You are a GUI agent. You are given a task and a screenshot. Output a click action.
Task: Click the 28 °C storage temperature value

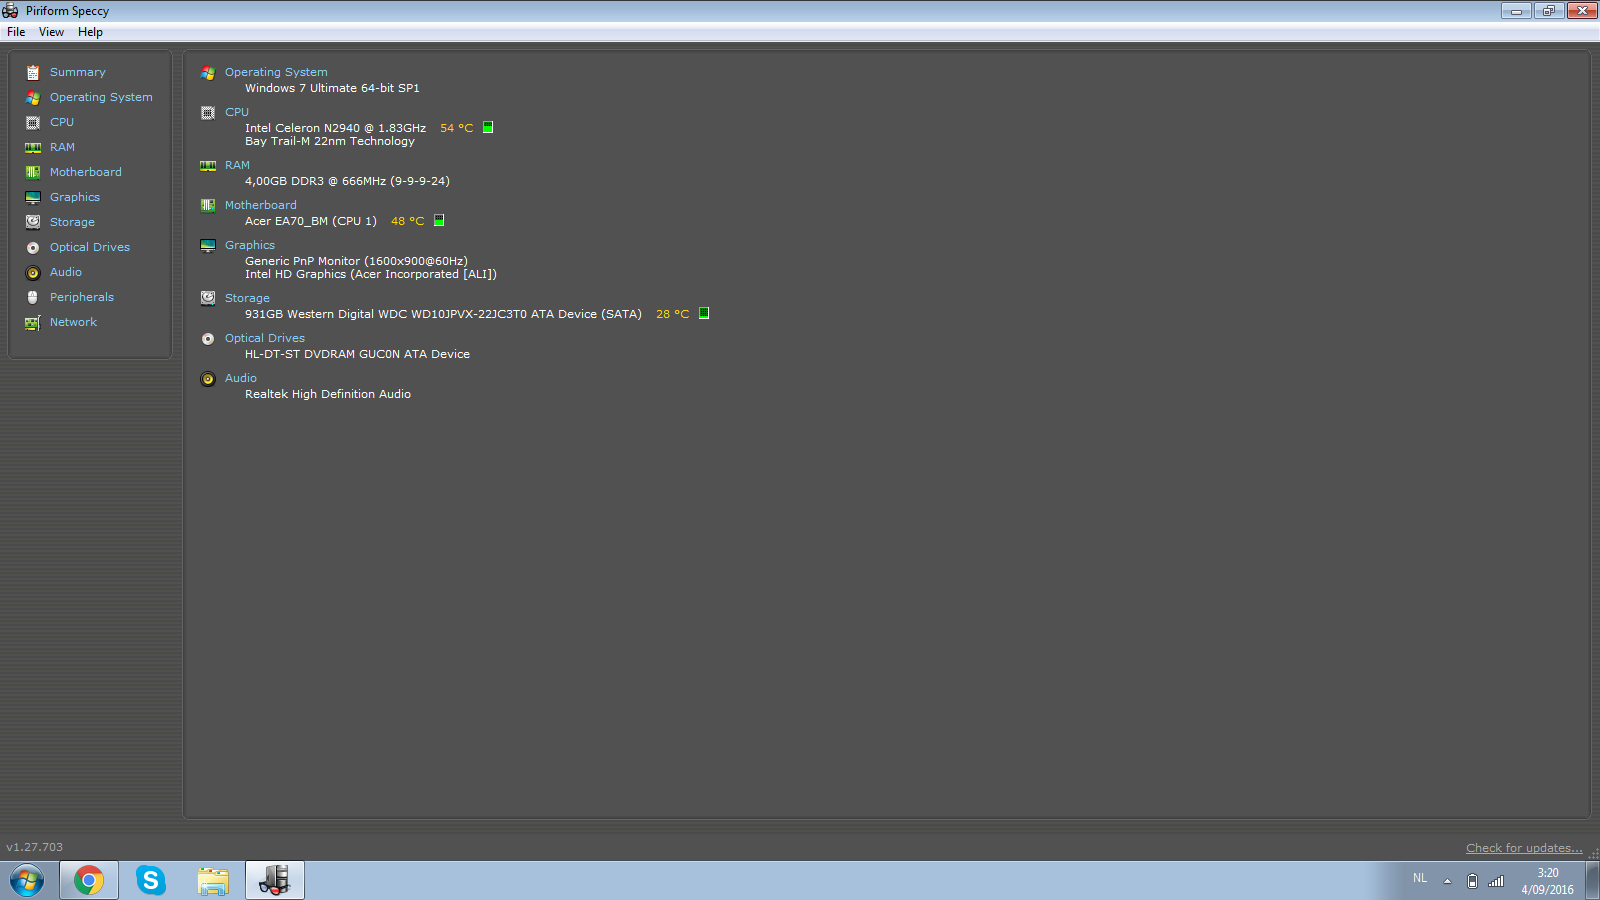click(x=673, y=314)
